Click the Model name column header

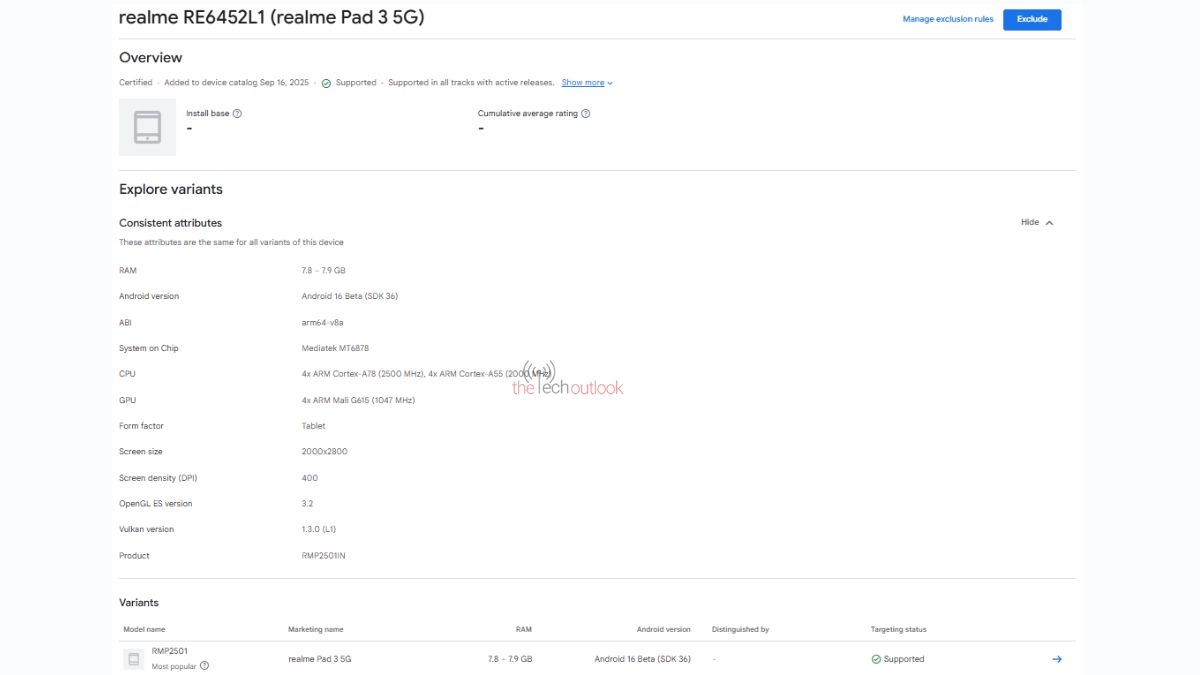pyautogui.click(x=144, y=629)
